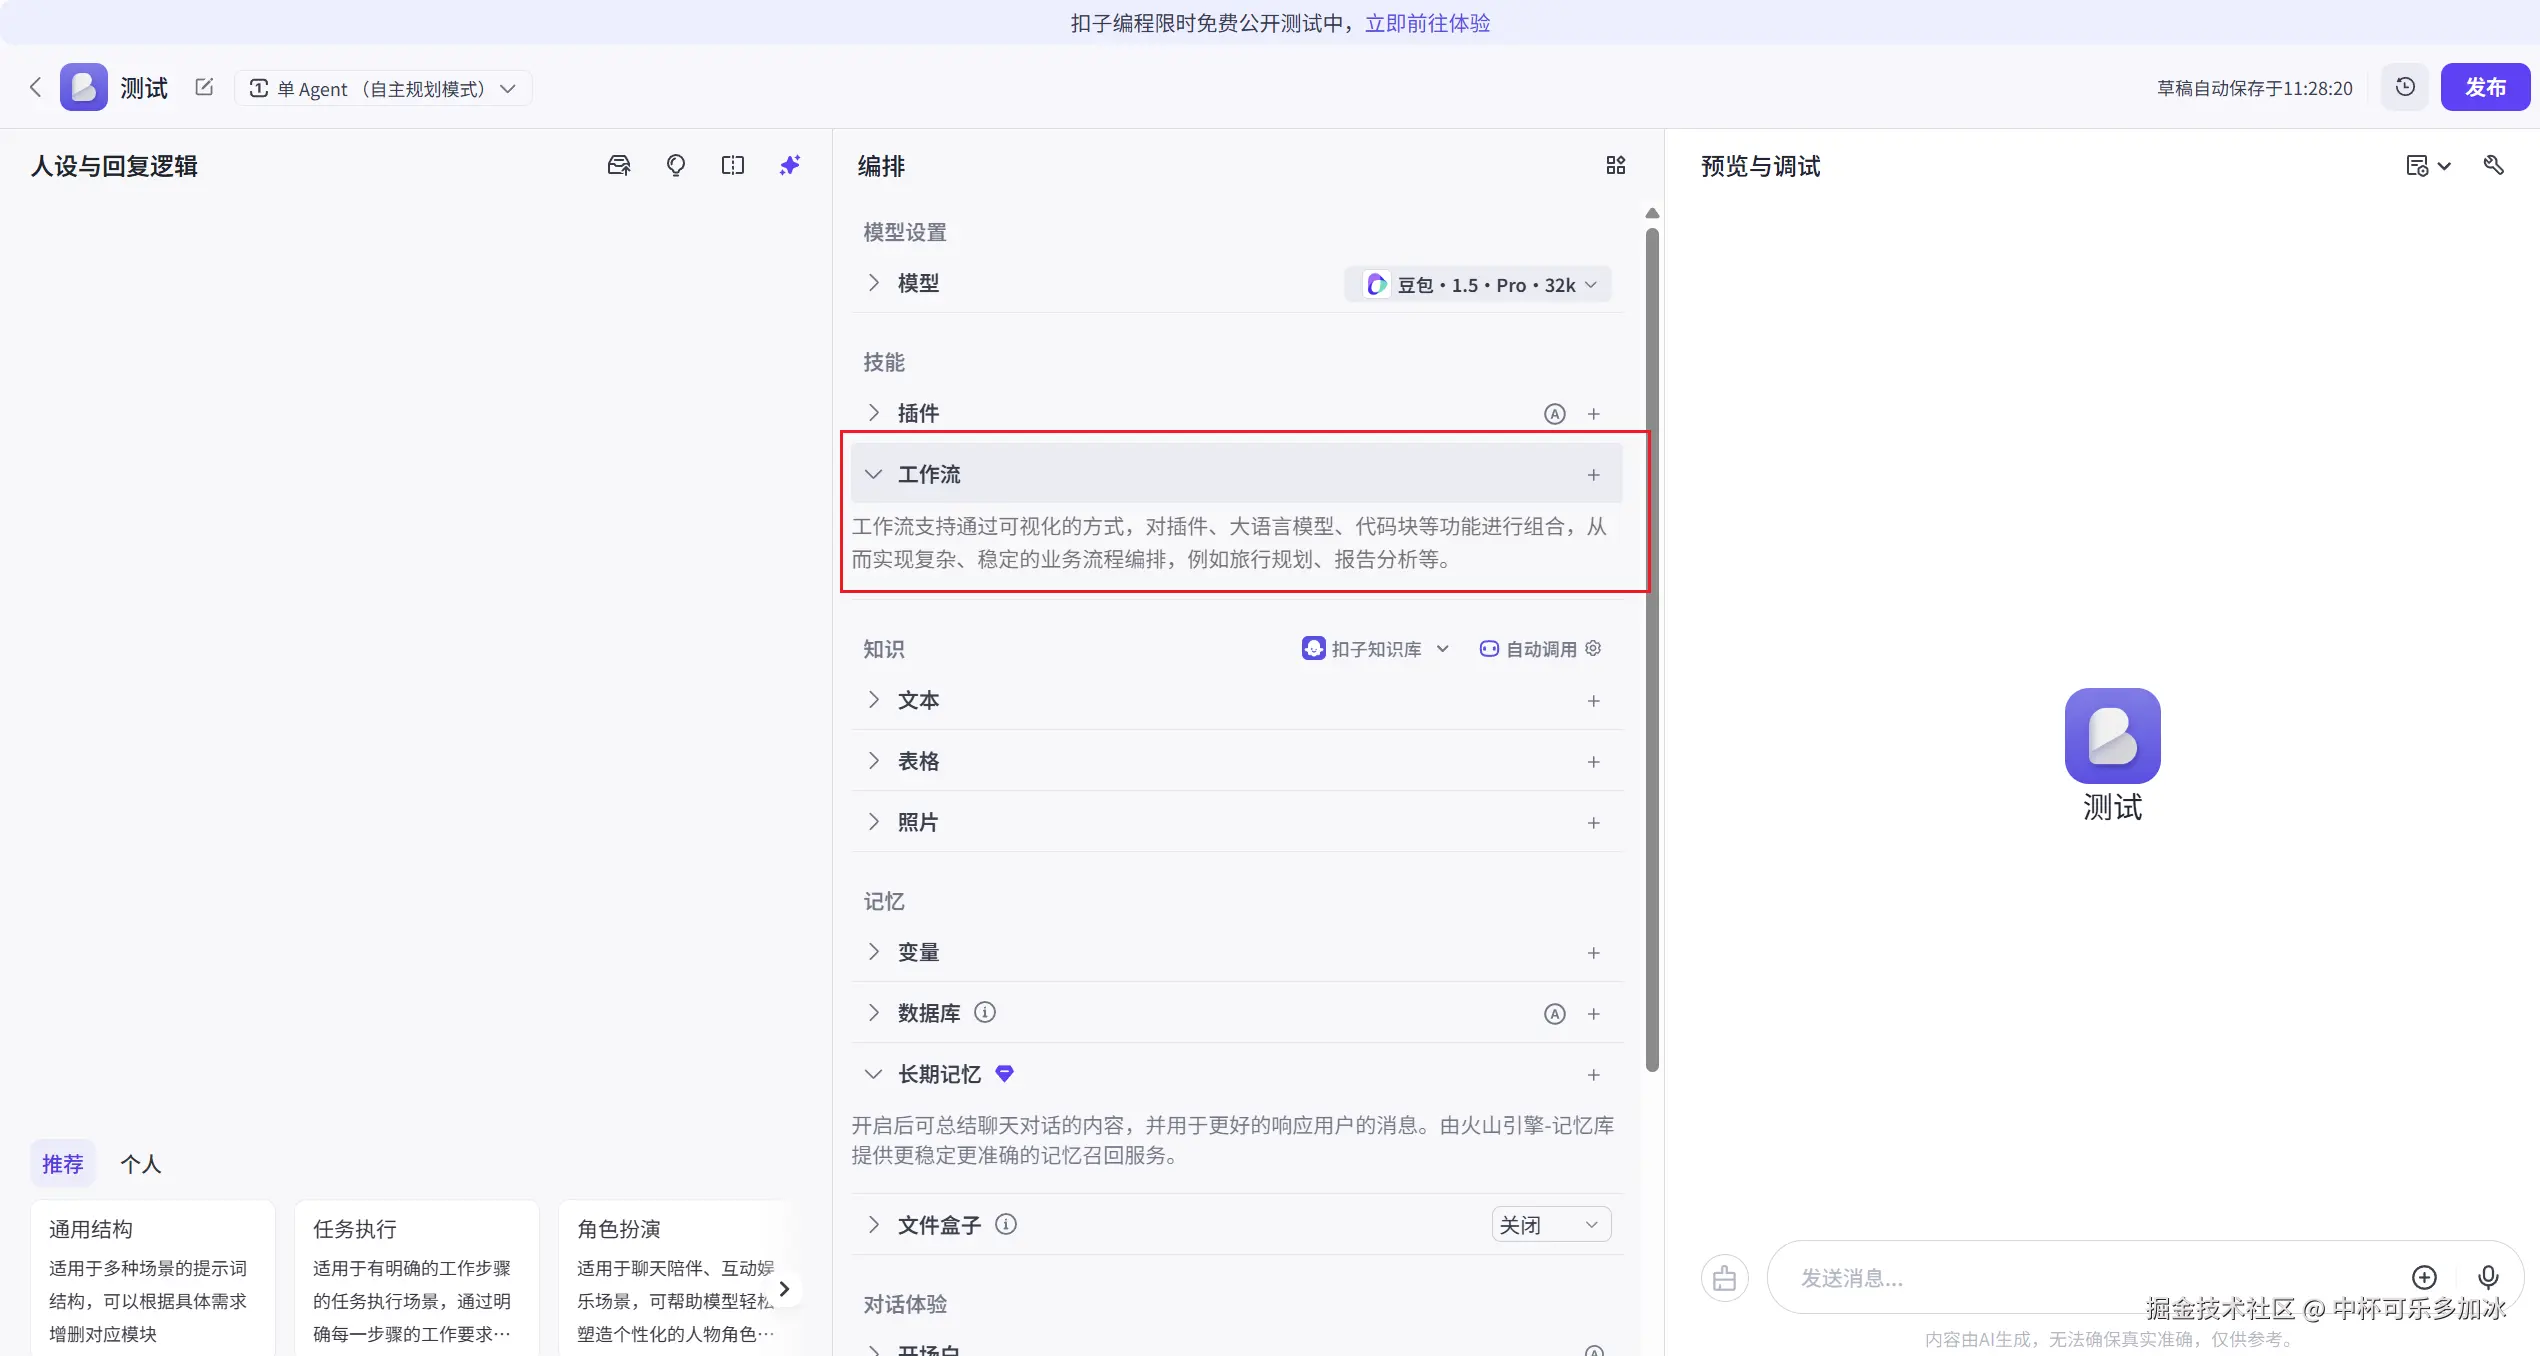Click the grid layout icon in 编排
The width and height of the screenshot is (2540, 1356).
[1616, 165]
